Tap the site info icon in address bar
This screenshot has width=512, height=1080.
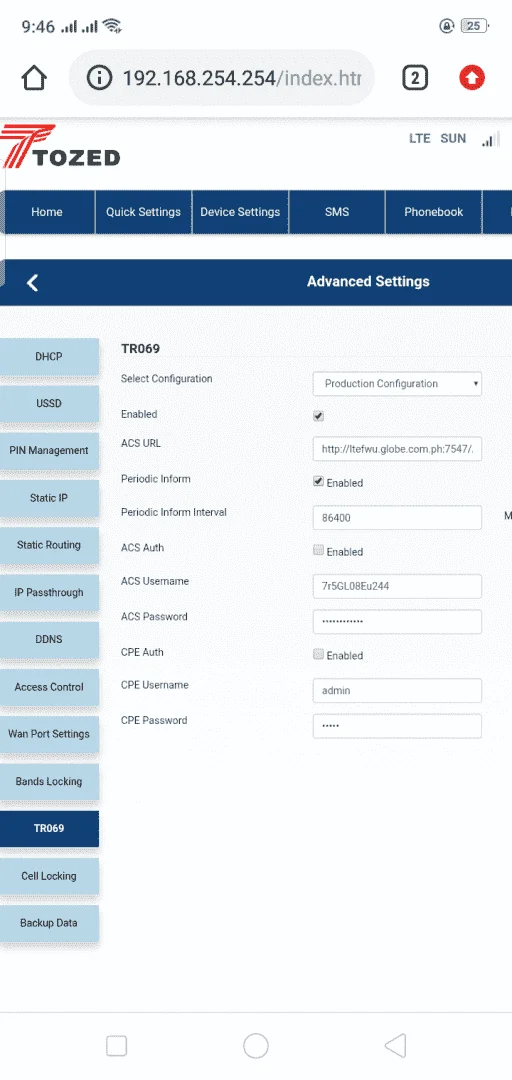(x=99, y=78)
